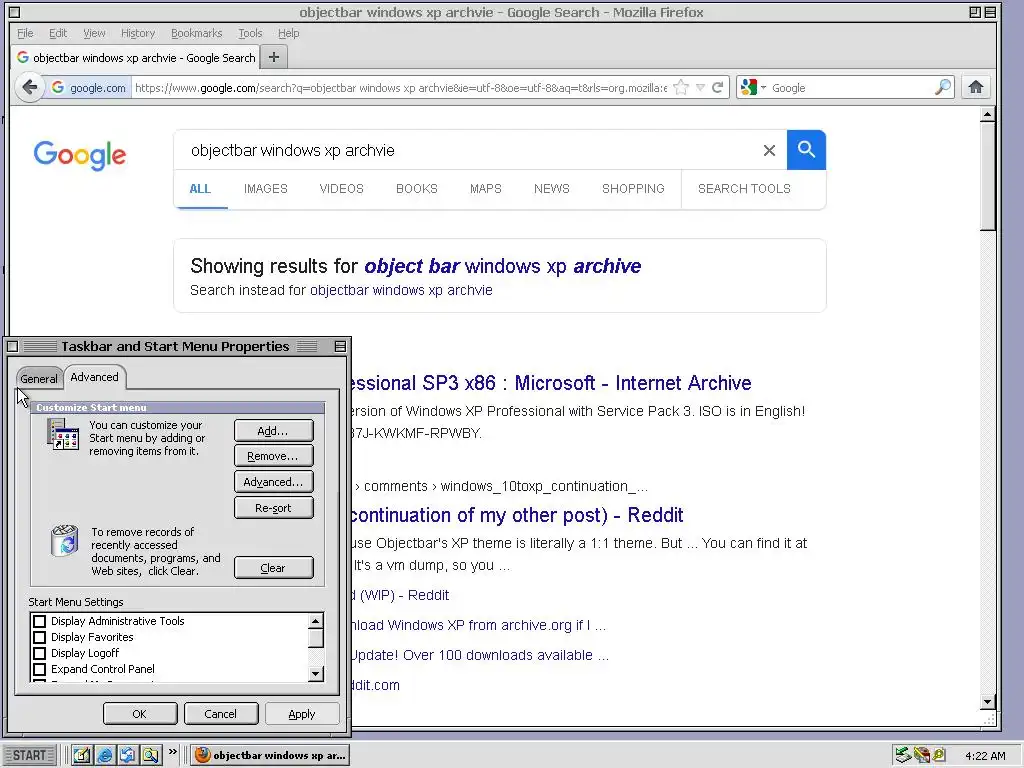Enable Display Favorites checkbox
Viewport: 1024px width, 768px height.
click(39, 637)
